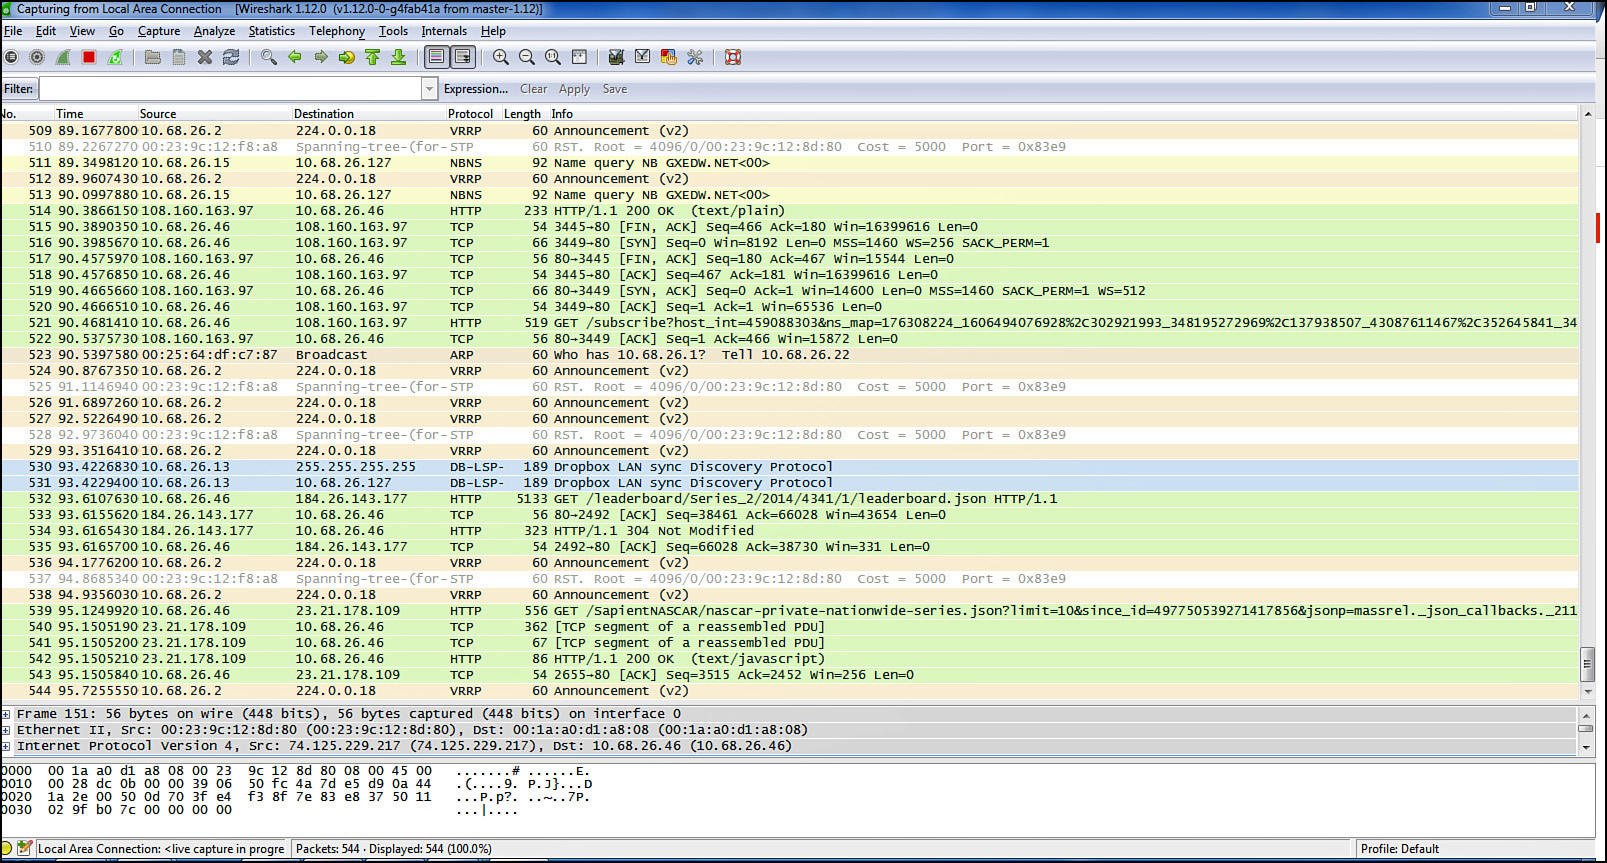Click the Expression... button

(x=476, y=89)
